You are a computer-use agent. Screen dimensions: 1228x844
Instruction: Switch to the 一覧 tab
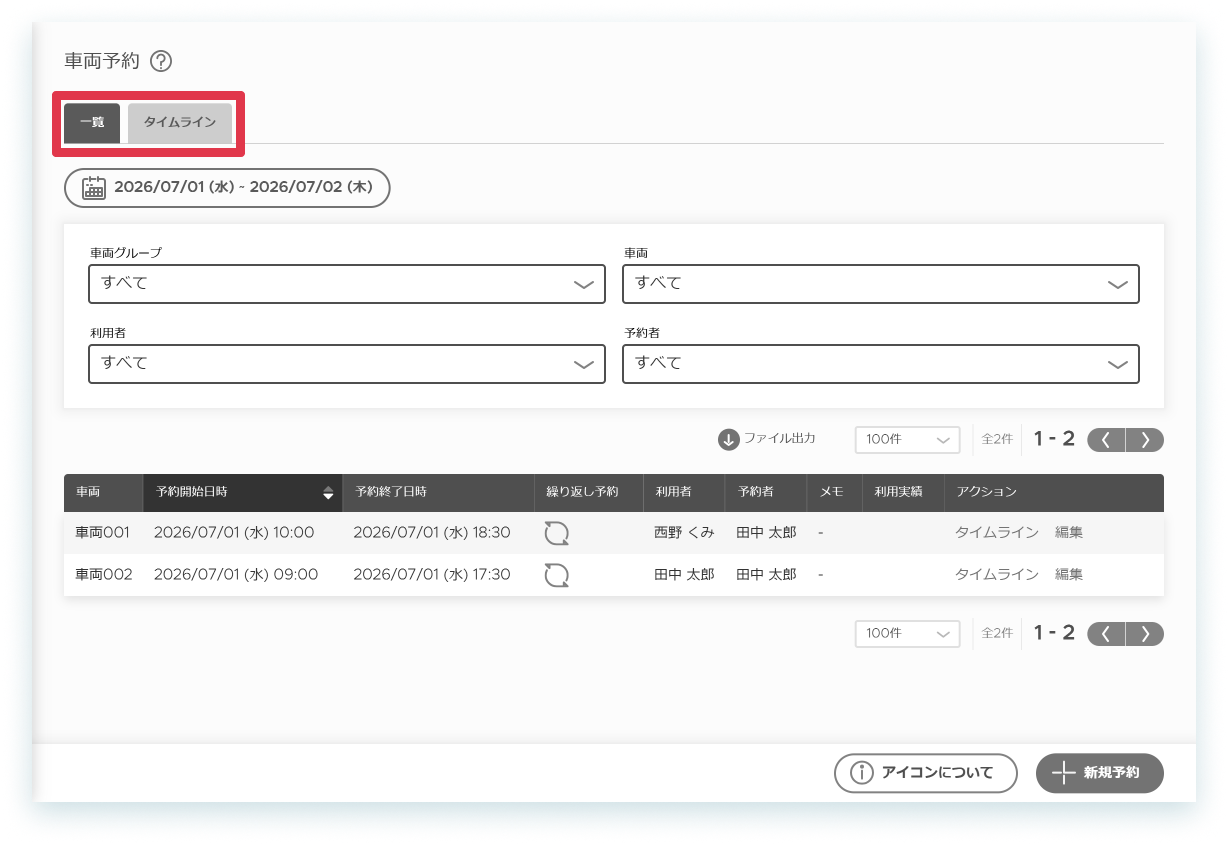tap(92, 123)
